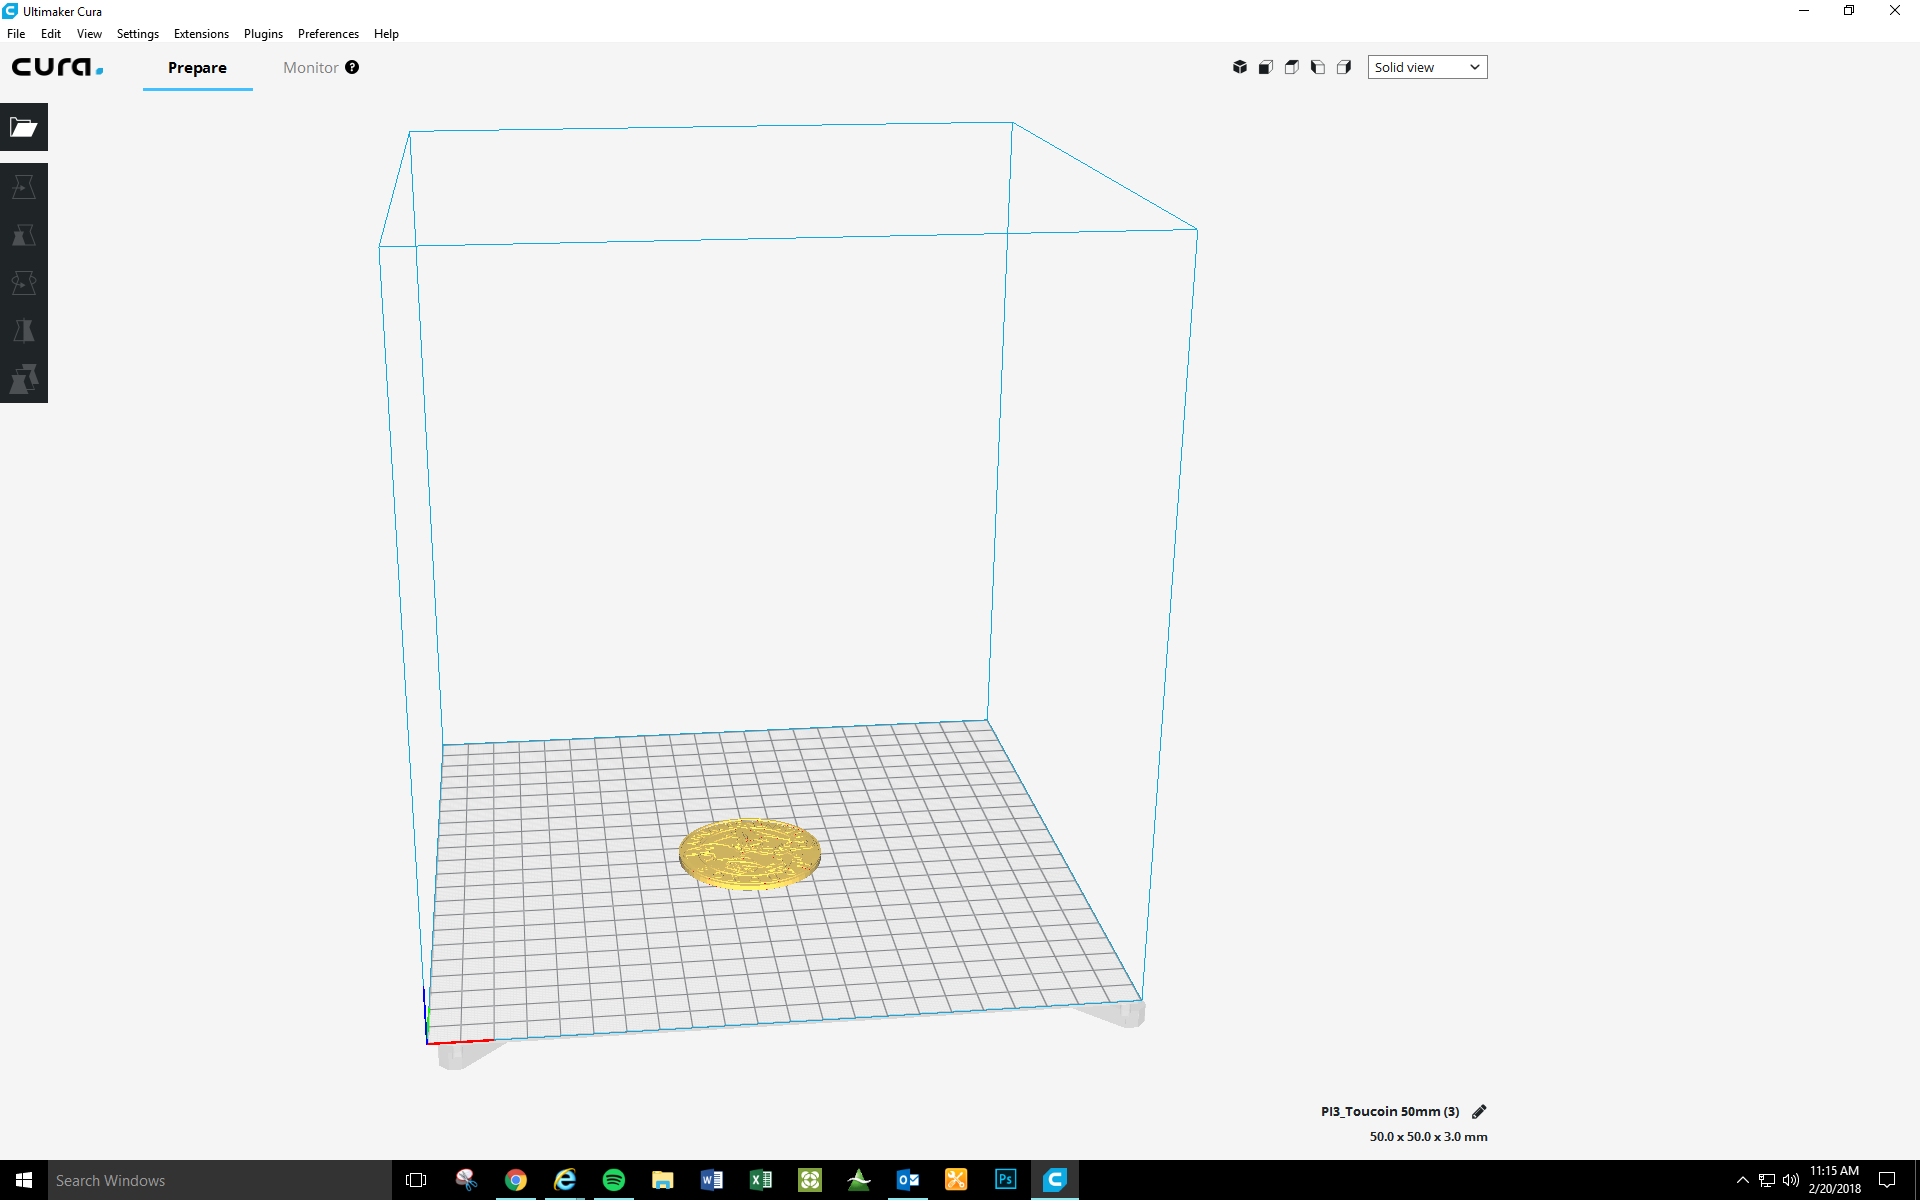Click the Monitor help question mark icon
The width and height of the screenshot is (1920, 1200).
click(x=352, y=67)
